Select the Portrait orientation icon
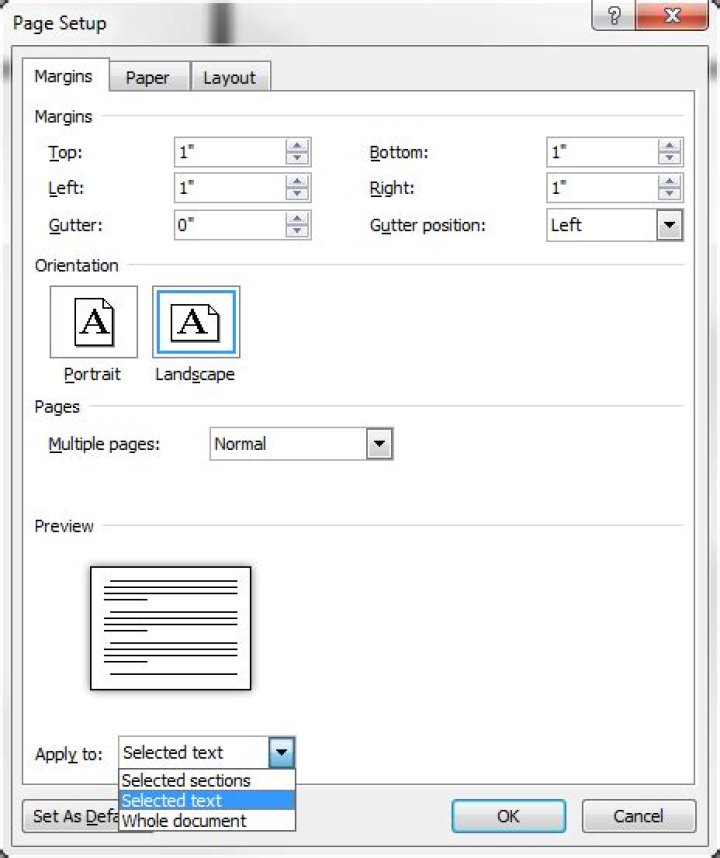This screenshot has width=720, height=858. pyautogui.click(x=94, y=322)
